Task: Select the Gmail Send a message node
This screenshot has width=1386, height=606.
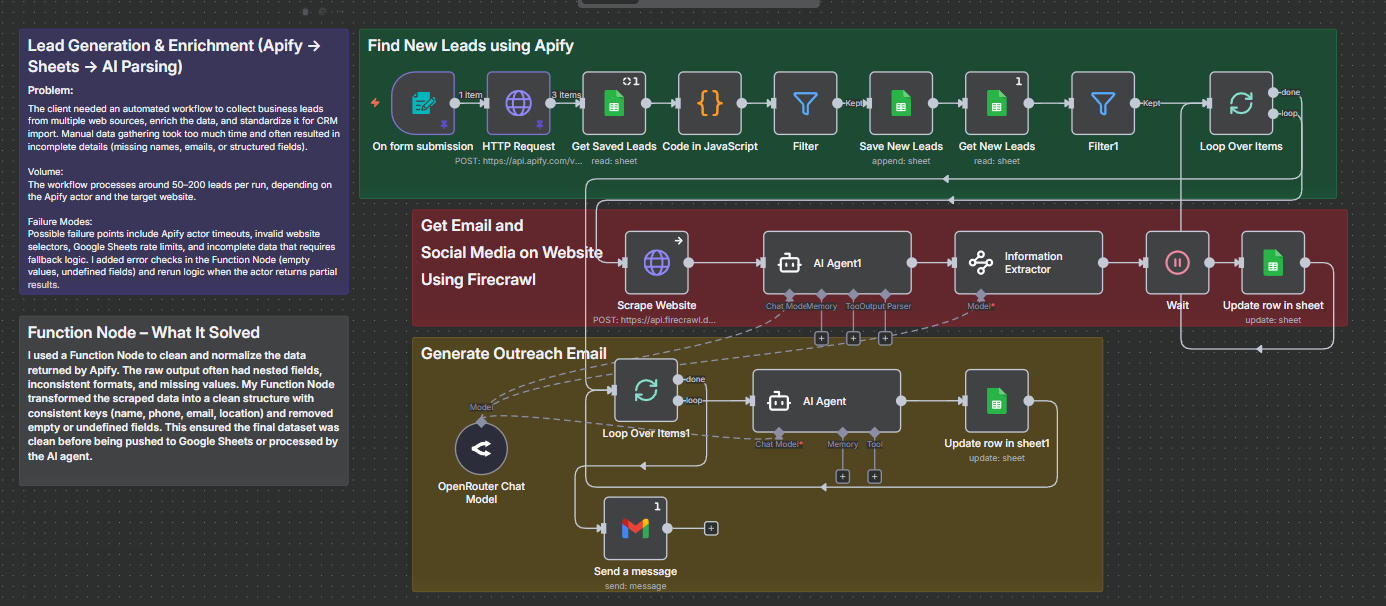Action: click(x=635, y=528)
